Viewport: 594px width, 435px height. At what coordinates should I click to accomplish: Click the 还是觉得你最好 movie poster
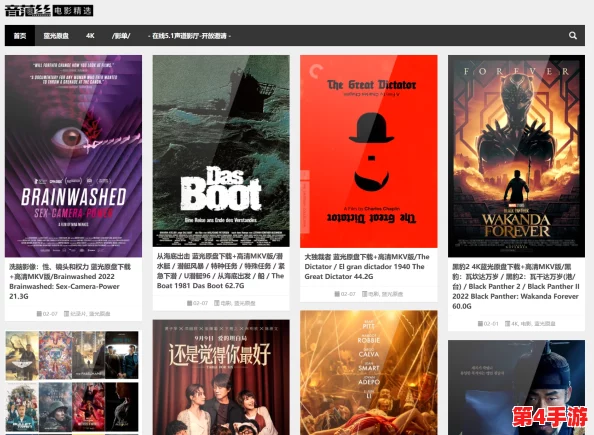coord(221,377)
